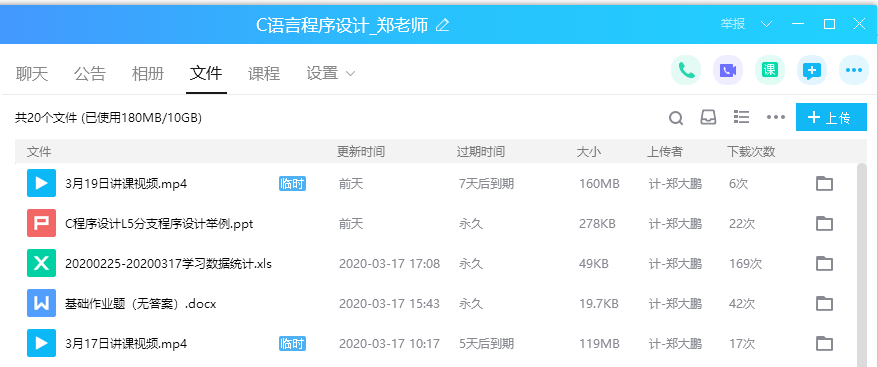Click the blue chat-plus invite icon
This screenshot has height=367, width=878.
[811, 71]
